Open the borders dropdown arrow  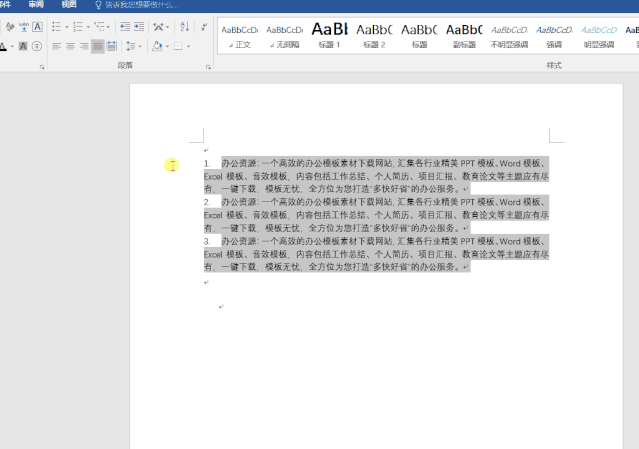click(188, 46)
